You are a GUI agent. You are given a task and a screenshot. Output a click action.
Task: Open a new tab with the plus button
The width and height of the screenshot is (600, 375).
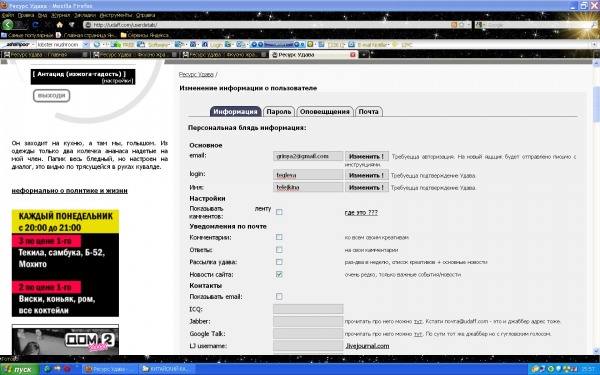point(364,55)
